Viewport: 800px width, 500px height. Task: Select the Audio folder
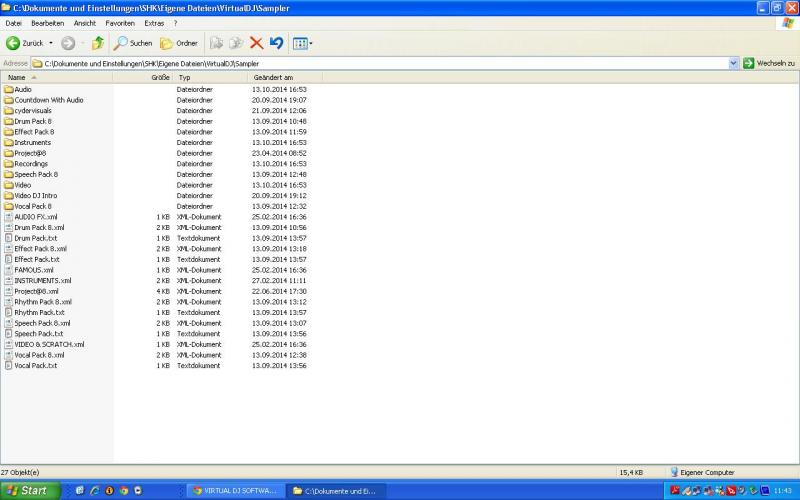pos(18,89)
